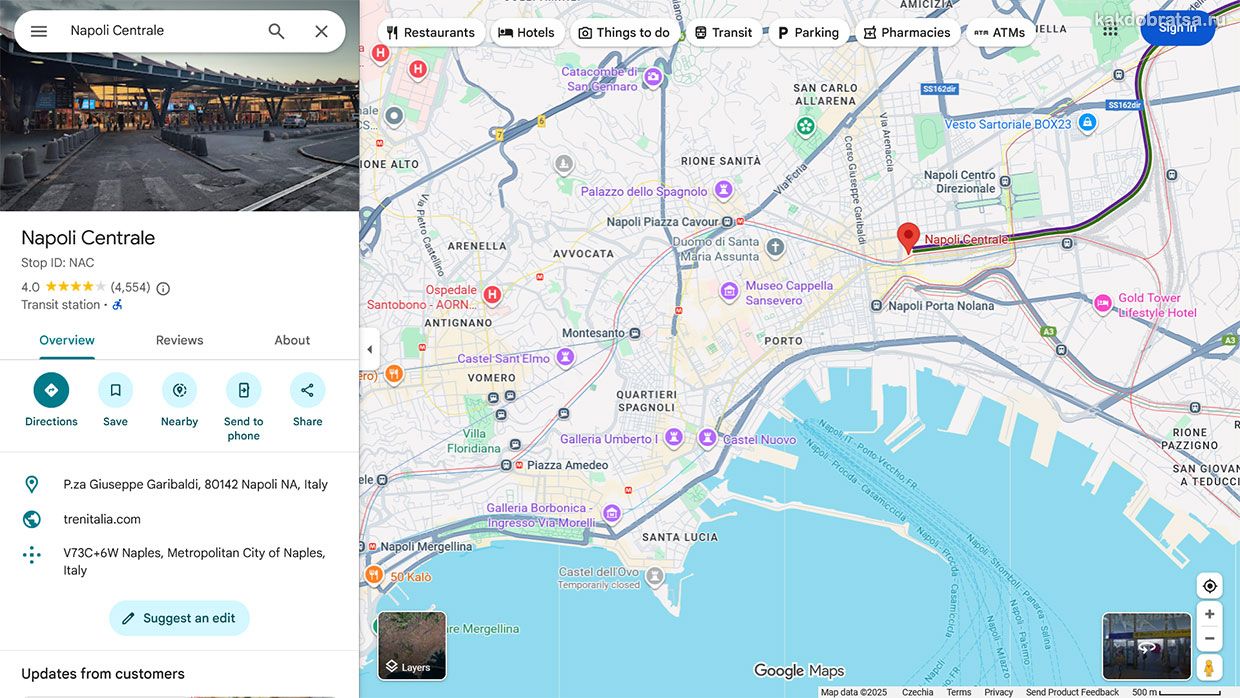Search Nearby places icon
This screenshot has width=1240, height=698.
(x=179, y=390)
